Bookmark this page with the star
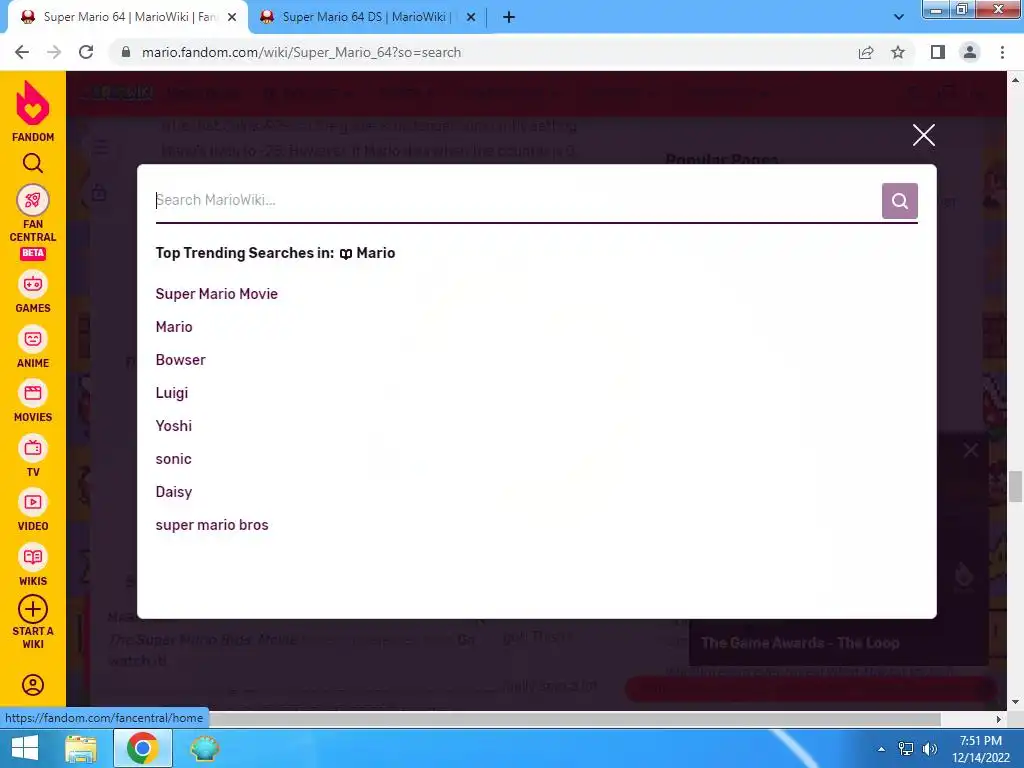Viewport: 1024px width, 768px height. point(898,52)
